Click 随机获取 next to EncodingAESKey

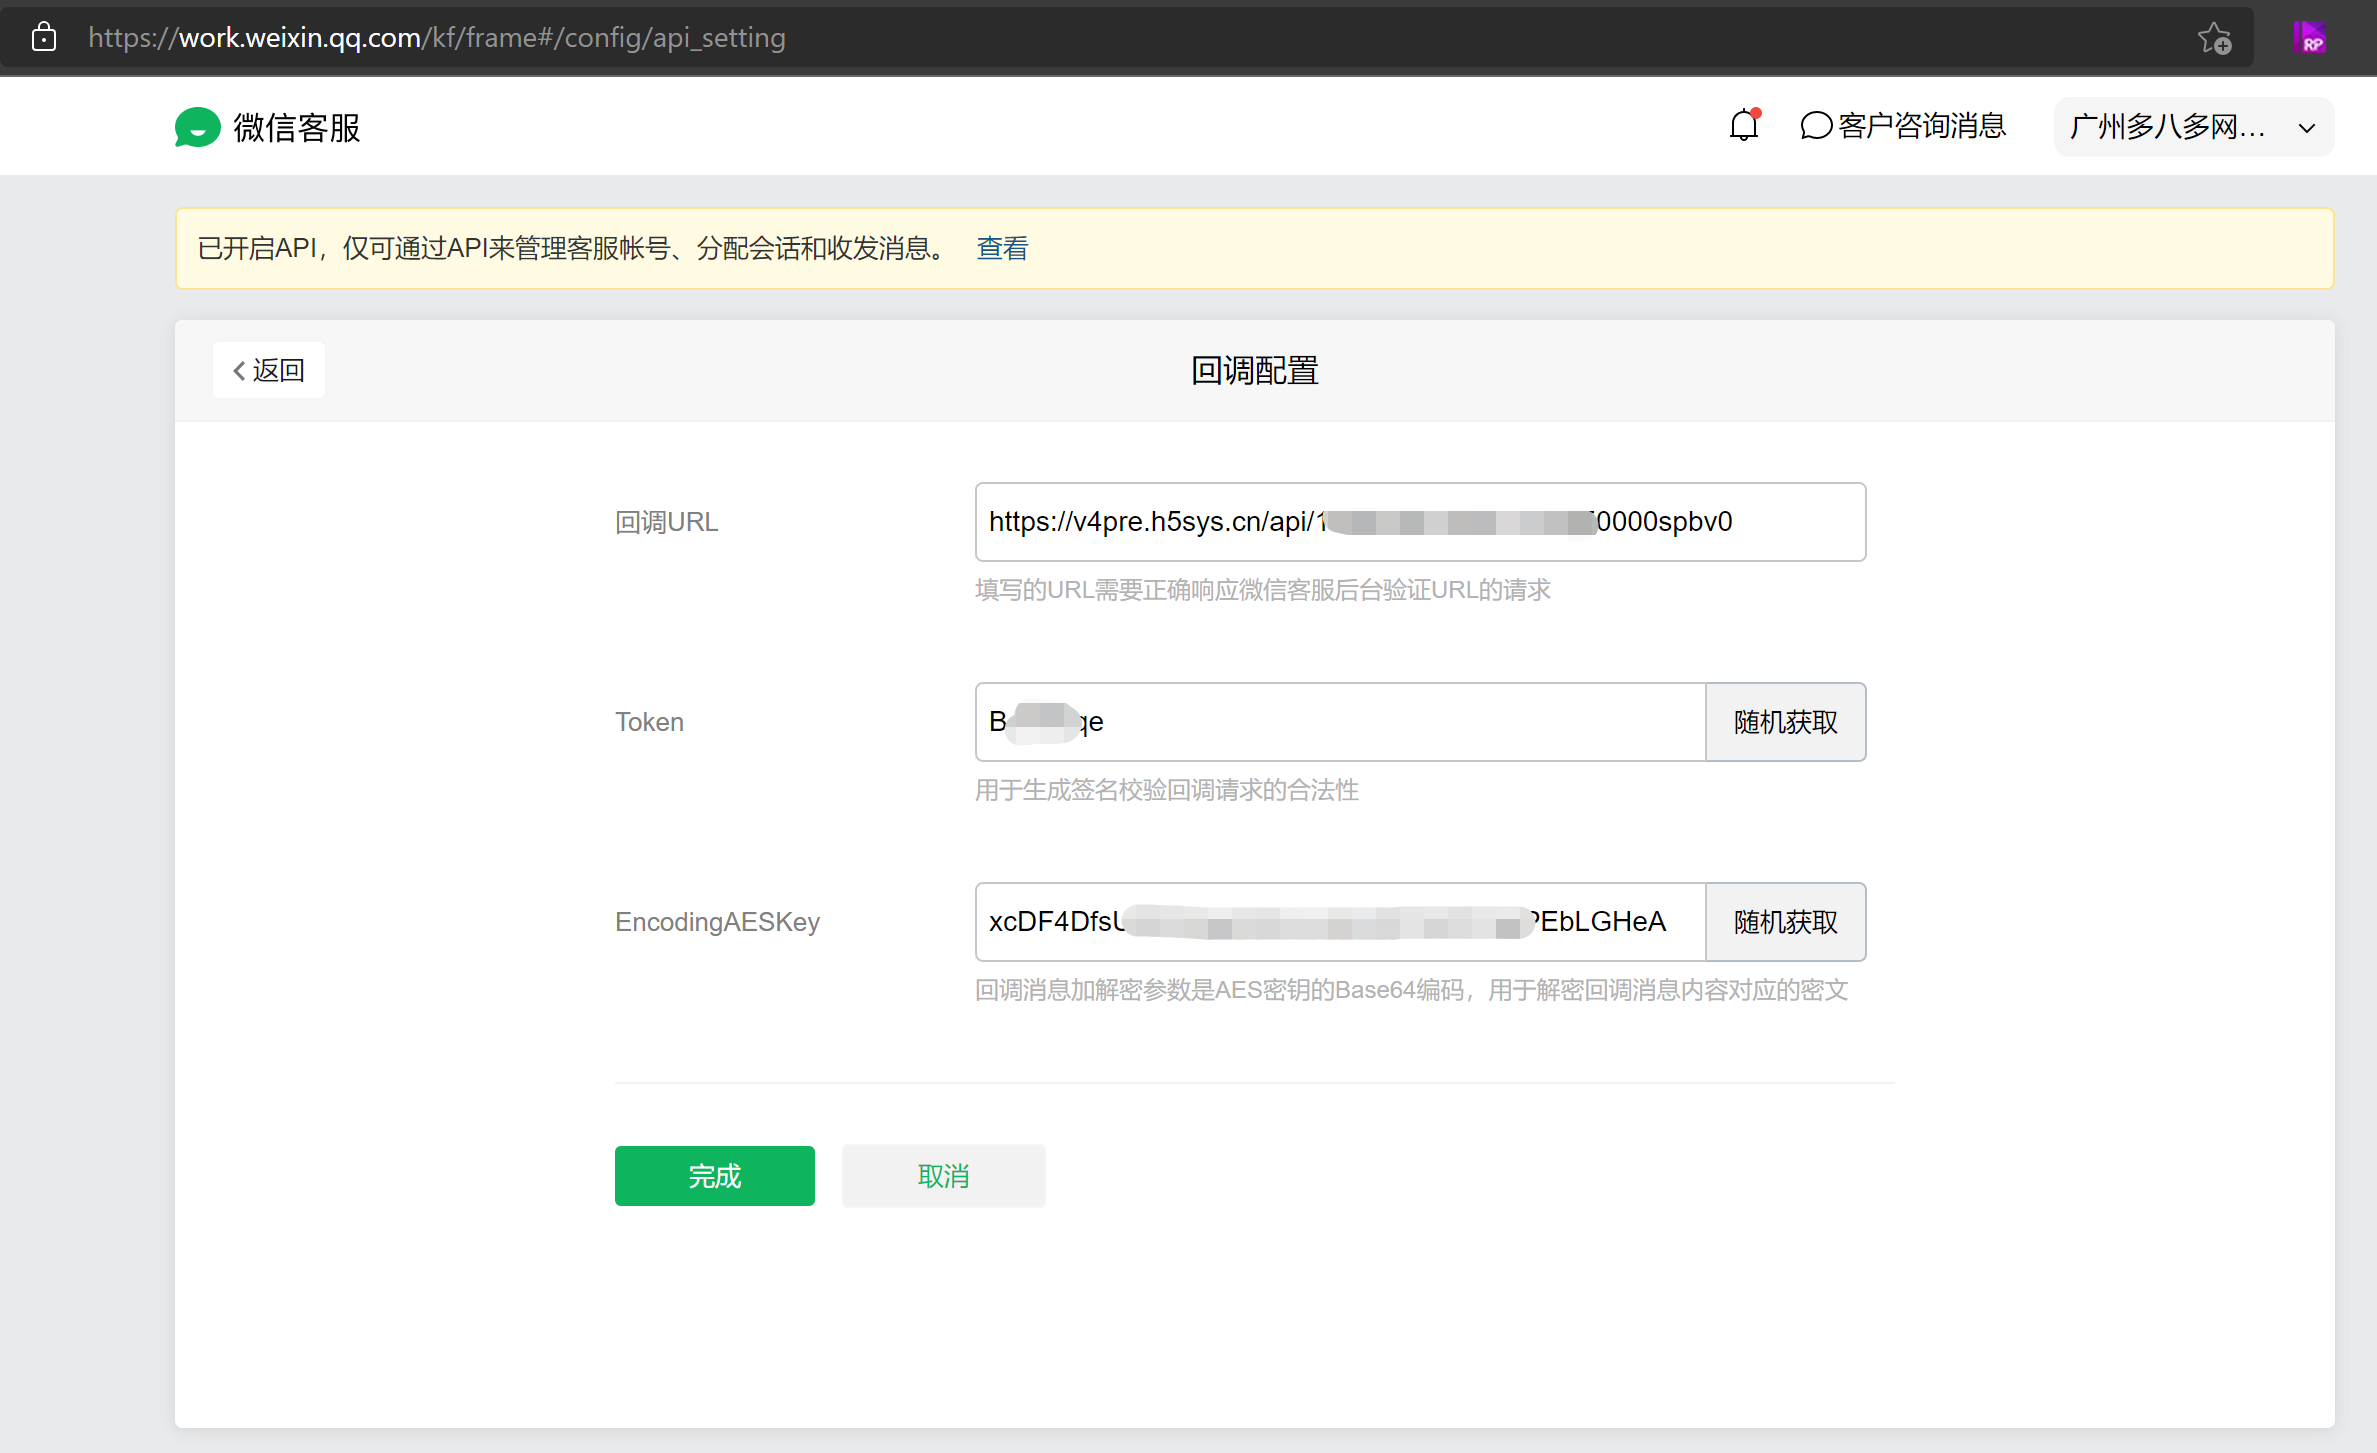1785,922
